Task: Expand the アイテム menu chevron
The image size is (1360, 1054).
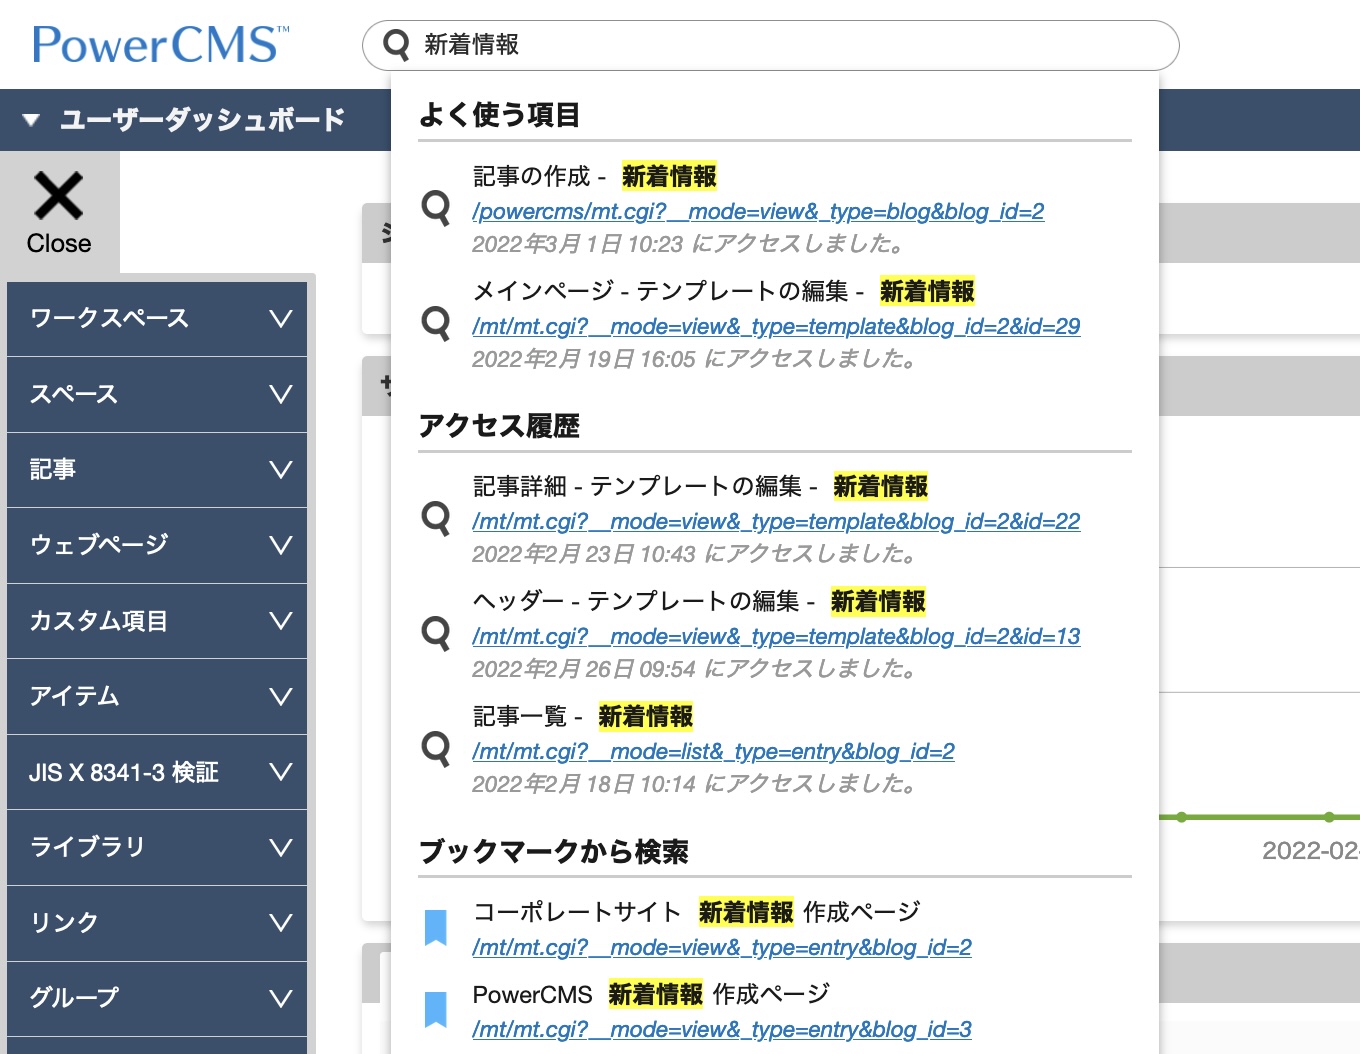Action: coord(281,697)
